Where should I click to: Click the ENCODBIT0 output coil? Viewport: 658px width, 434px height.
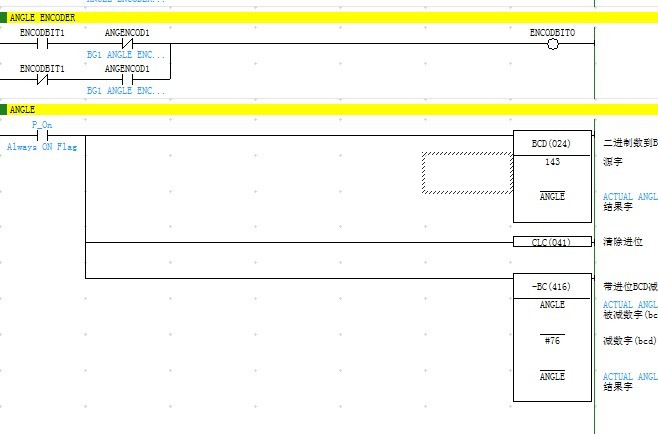pos(552,44)
